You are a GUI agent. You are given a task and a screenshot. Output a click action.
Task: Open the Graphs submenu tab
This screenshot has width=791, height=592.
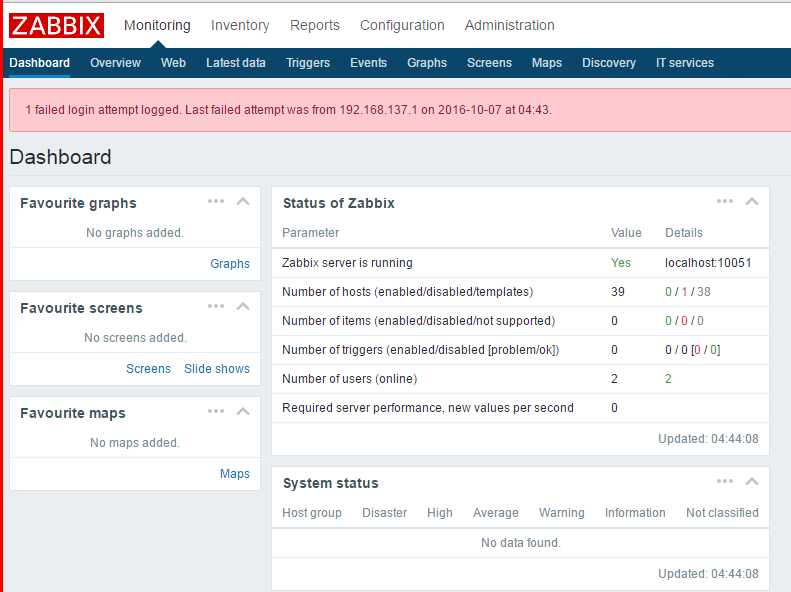coord(427,63)
